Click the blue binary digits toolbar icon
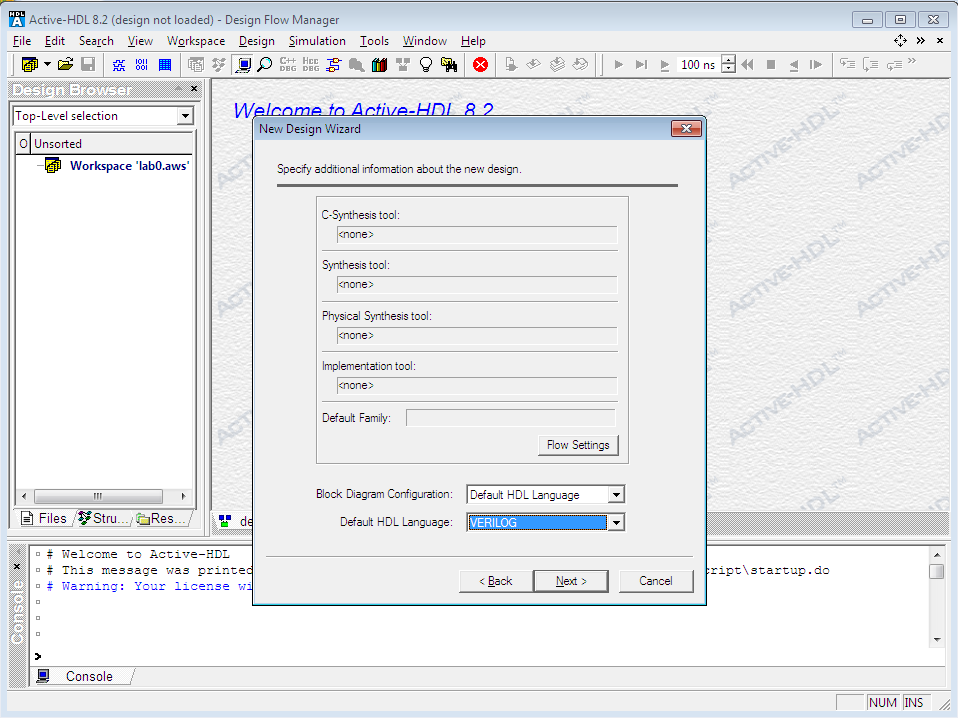This screenshot has width=958, height=718. [x=142, y=65]
